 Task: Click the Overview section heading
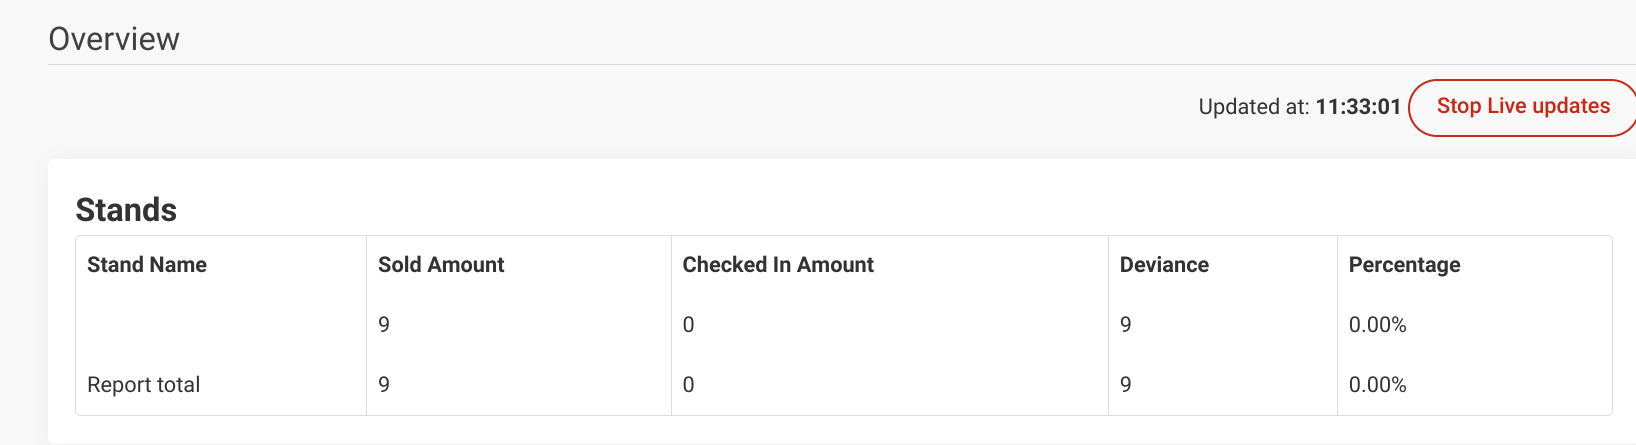[114, 39]
